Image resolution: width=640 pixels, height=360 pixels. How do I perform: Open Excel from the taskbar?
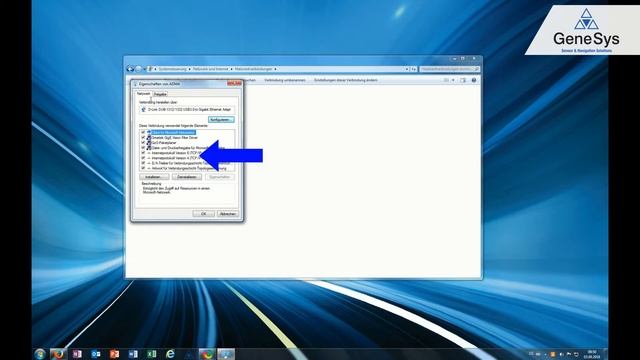click(152, 354)
